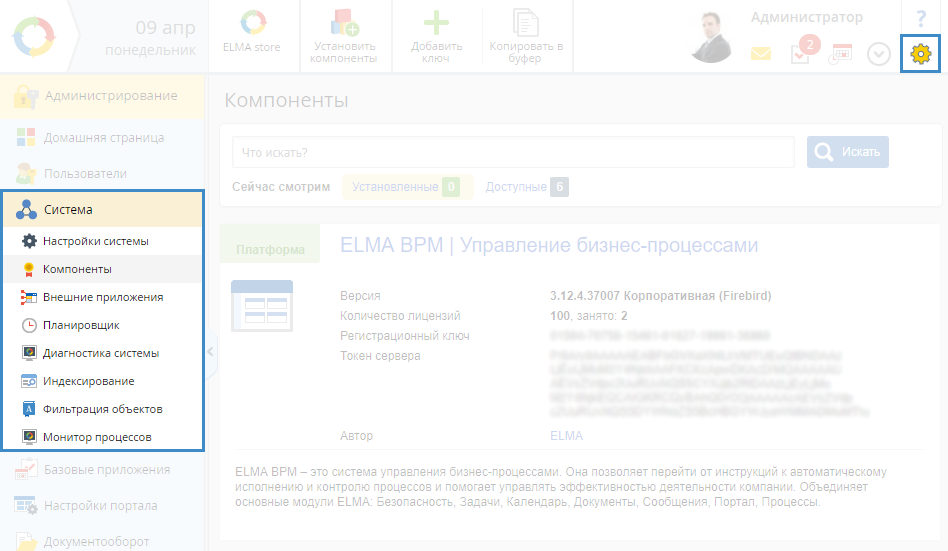Click the Планировщик clock icon
Image resolution: width=948 pixels, height=551 pixels.
[x=29, y=325]
